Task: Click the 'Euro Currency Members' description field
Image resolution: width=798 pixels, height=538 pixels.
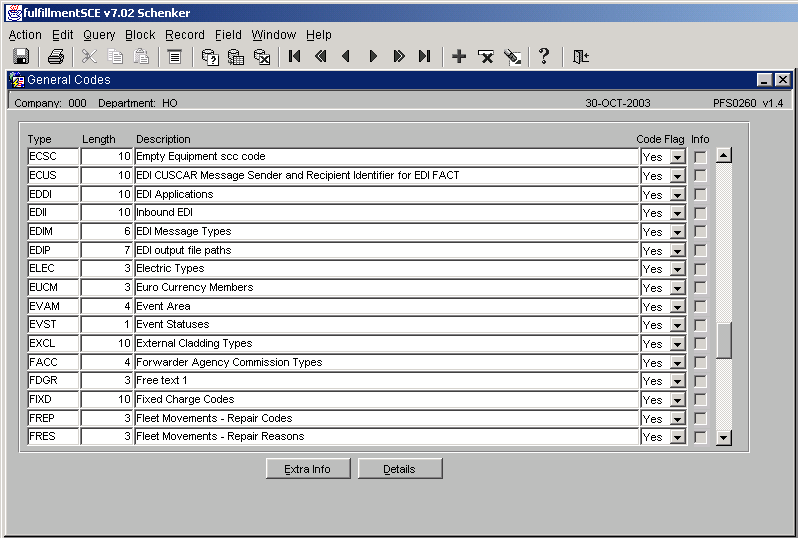Action: (x=386, y=288)
